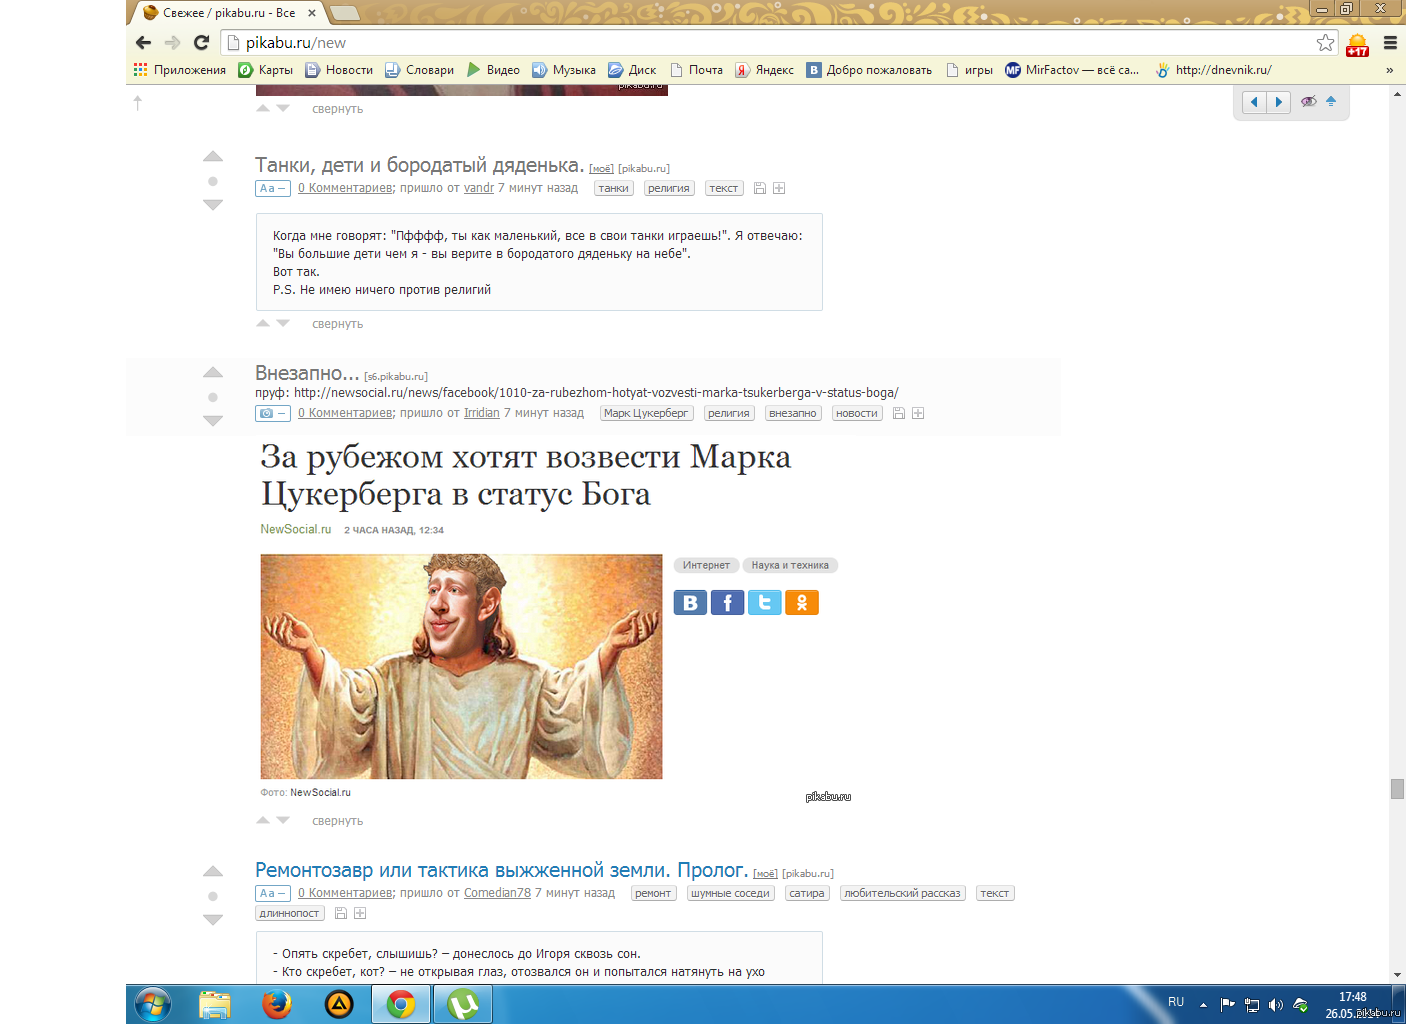Open the Chrome hamburger menu

tap(1390, 42)
